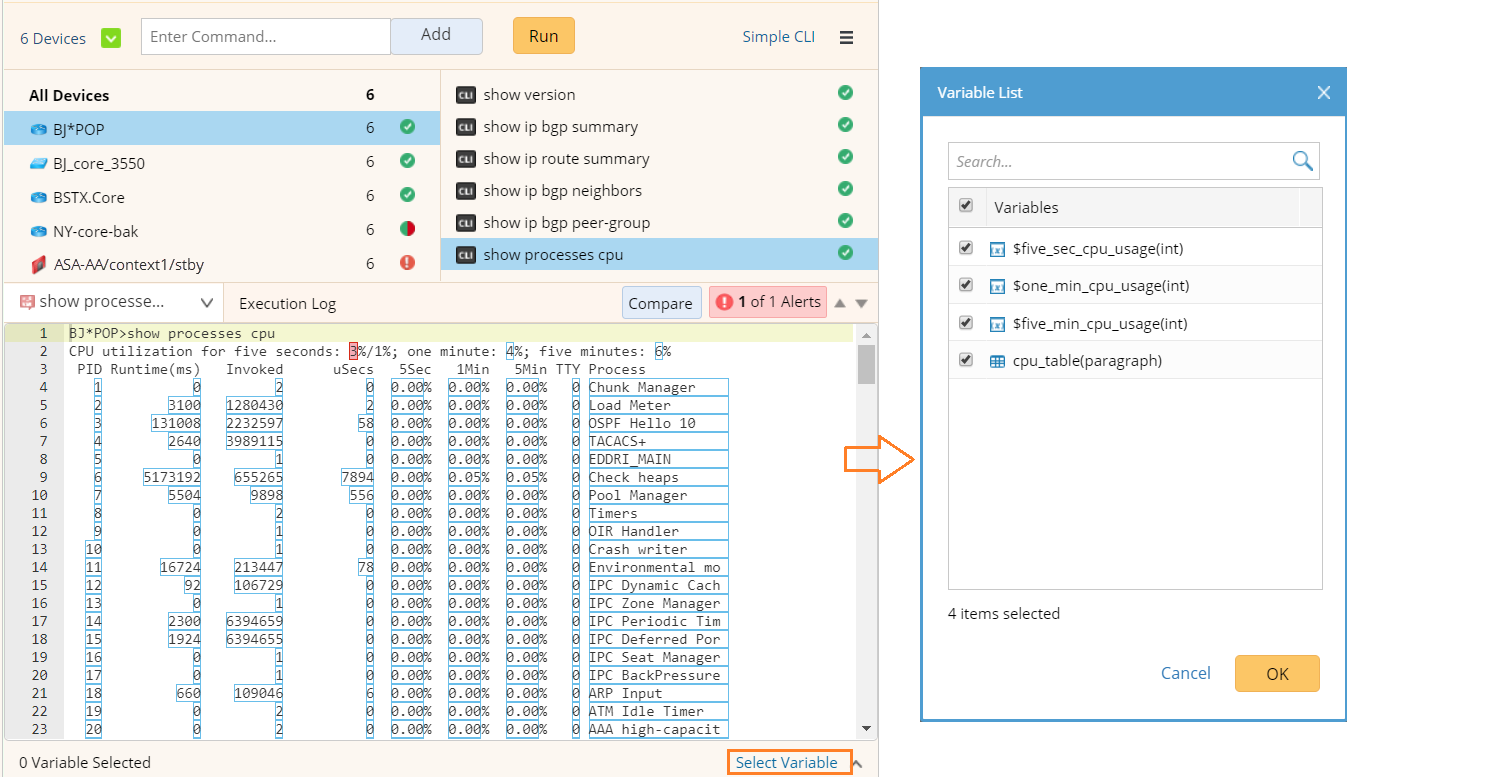Click the CLI icon next to show version

tap(465, 95)
